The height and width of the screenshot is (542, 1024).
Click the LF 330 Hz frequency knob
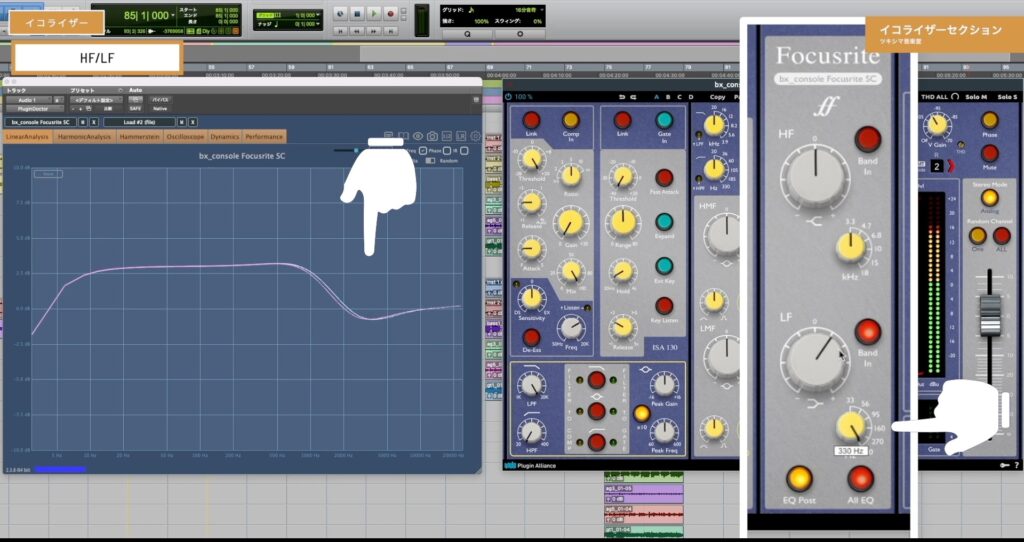click(x=852, y=426)
